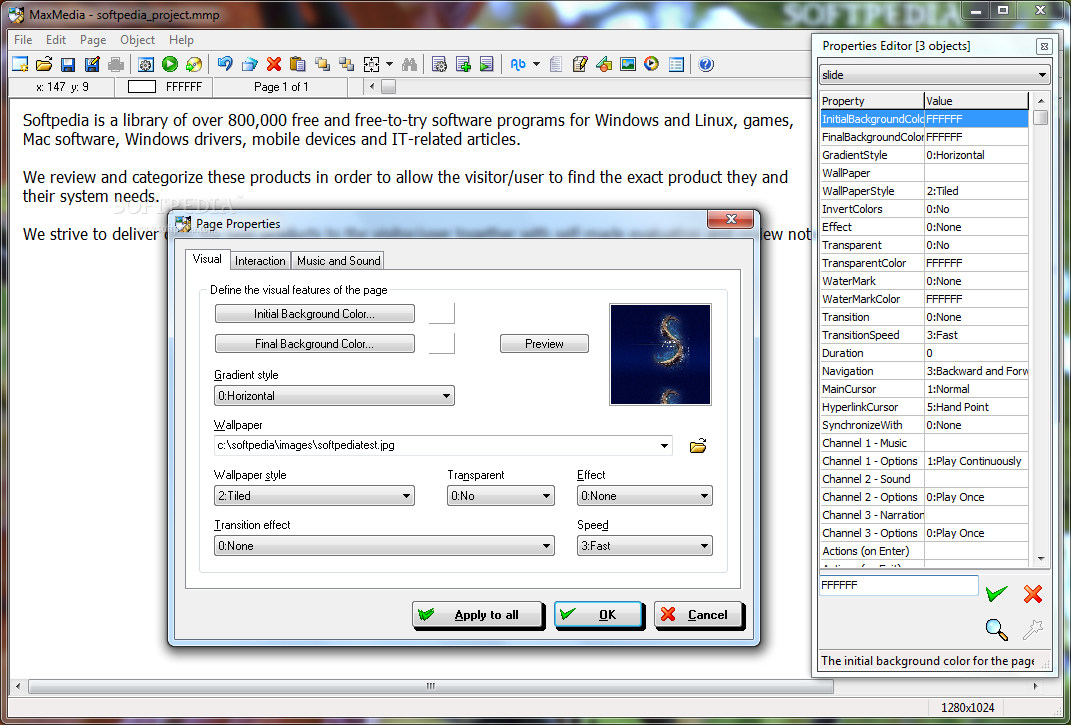Open Help with the blue question icon
The image size is (1071, 725).
click(x=706, y=64)
